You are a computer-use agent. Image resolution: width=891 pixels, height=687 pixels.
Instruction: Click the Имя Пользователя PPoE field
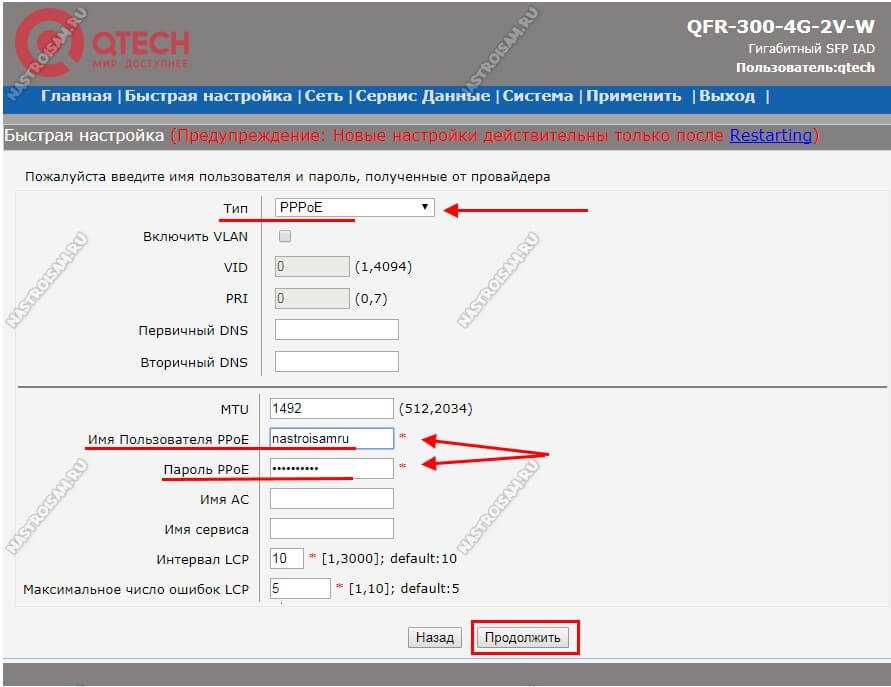pos(331,439)
